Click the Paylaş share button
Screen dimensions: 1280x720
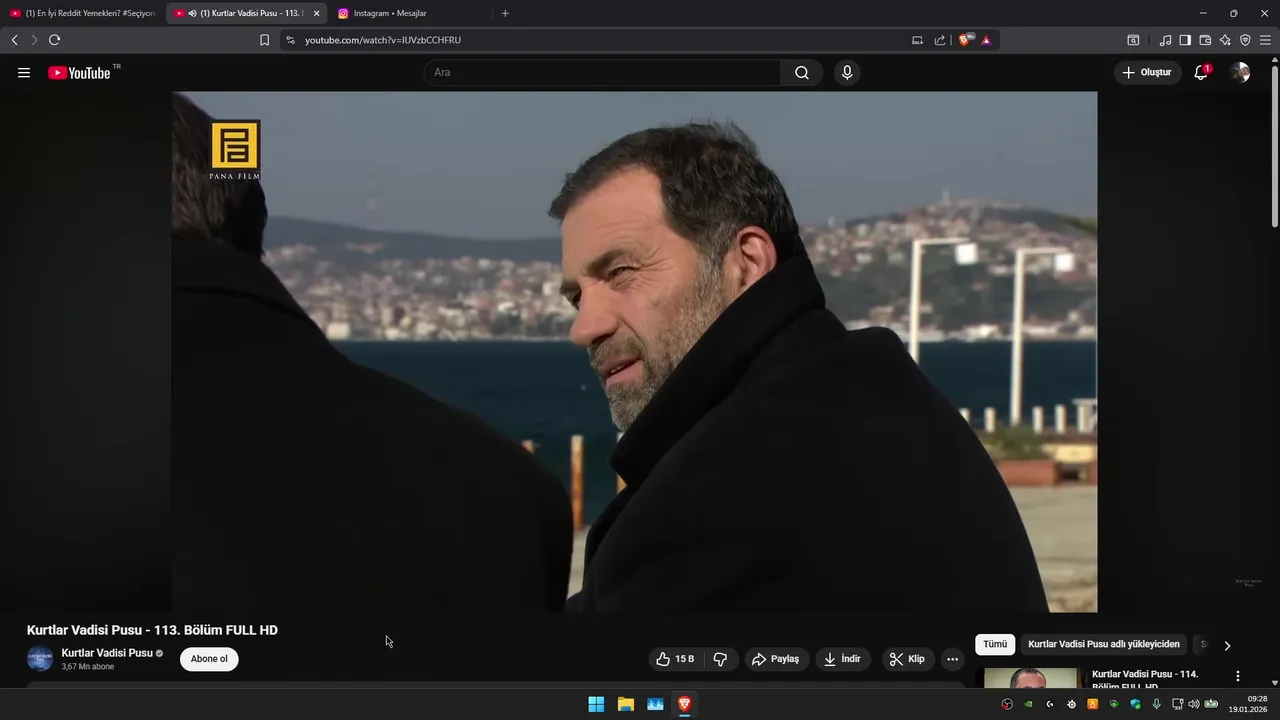click(x=775, y=659)
